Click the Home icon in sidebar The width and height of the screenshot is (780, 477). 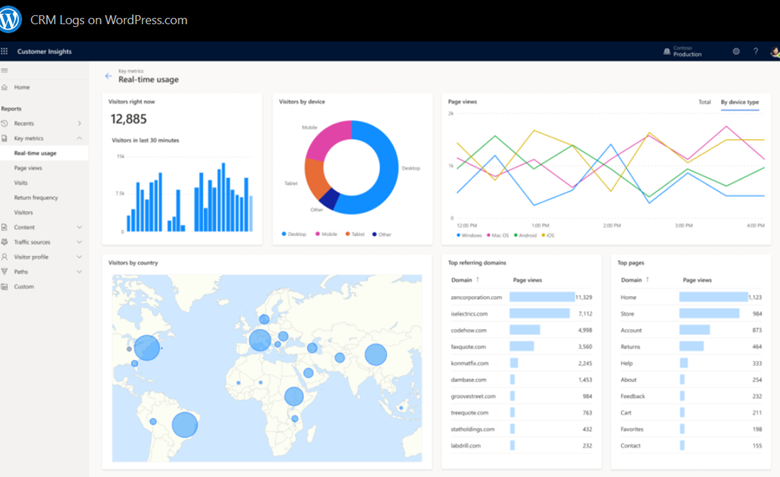(x=4, y=87)
